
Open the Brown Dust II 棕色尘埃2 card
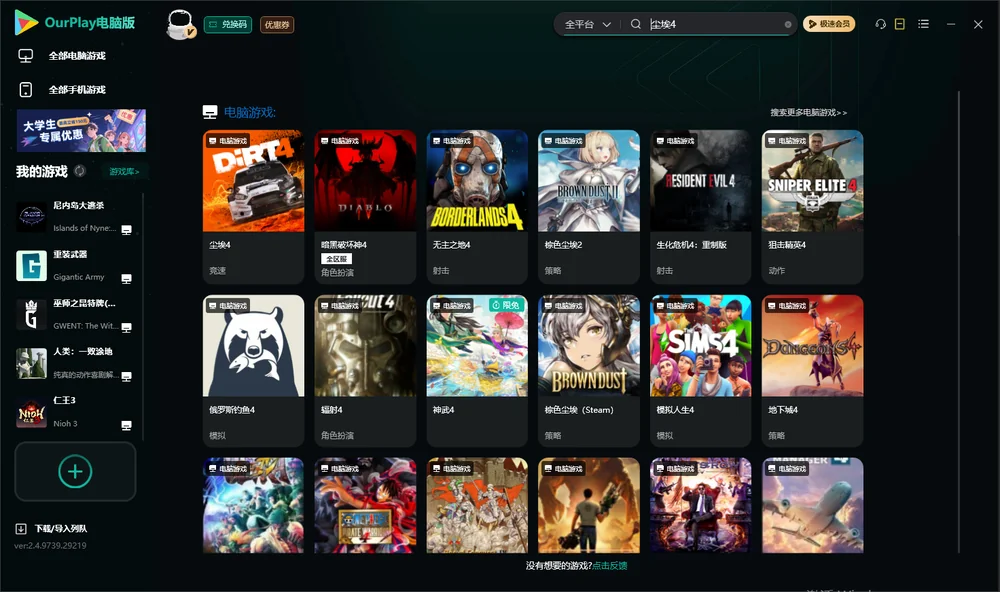pyautogui.click(x=589, y=206)
